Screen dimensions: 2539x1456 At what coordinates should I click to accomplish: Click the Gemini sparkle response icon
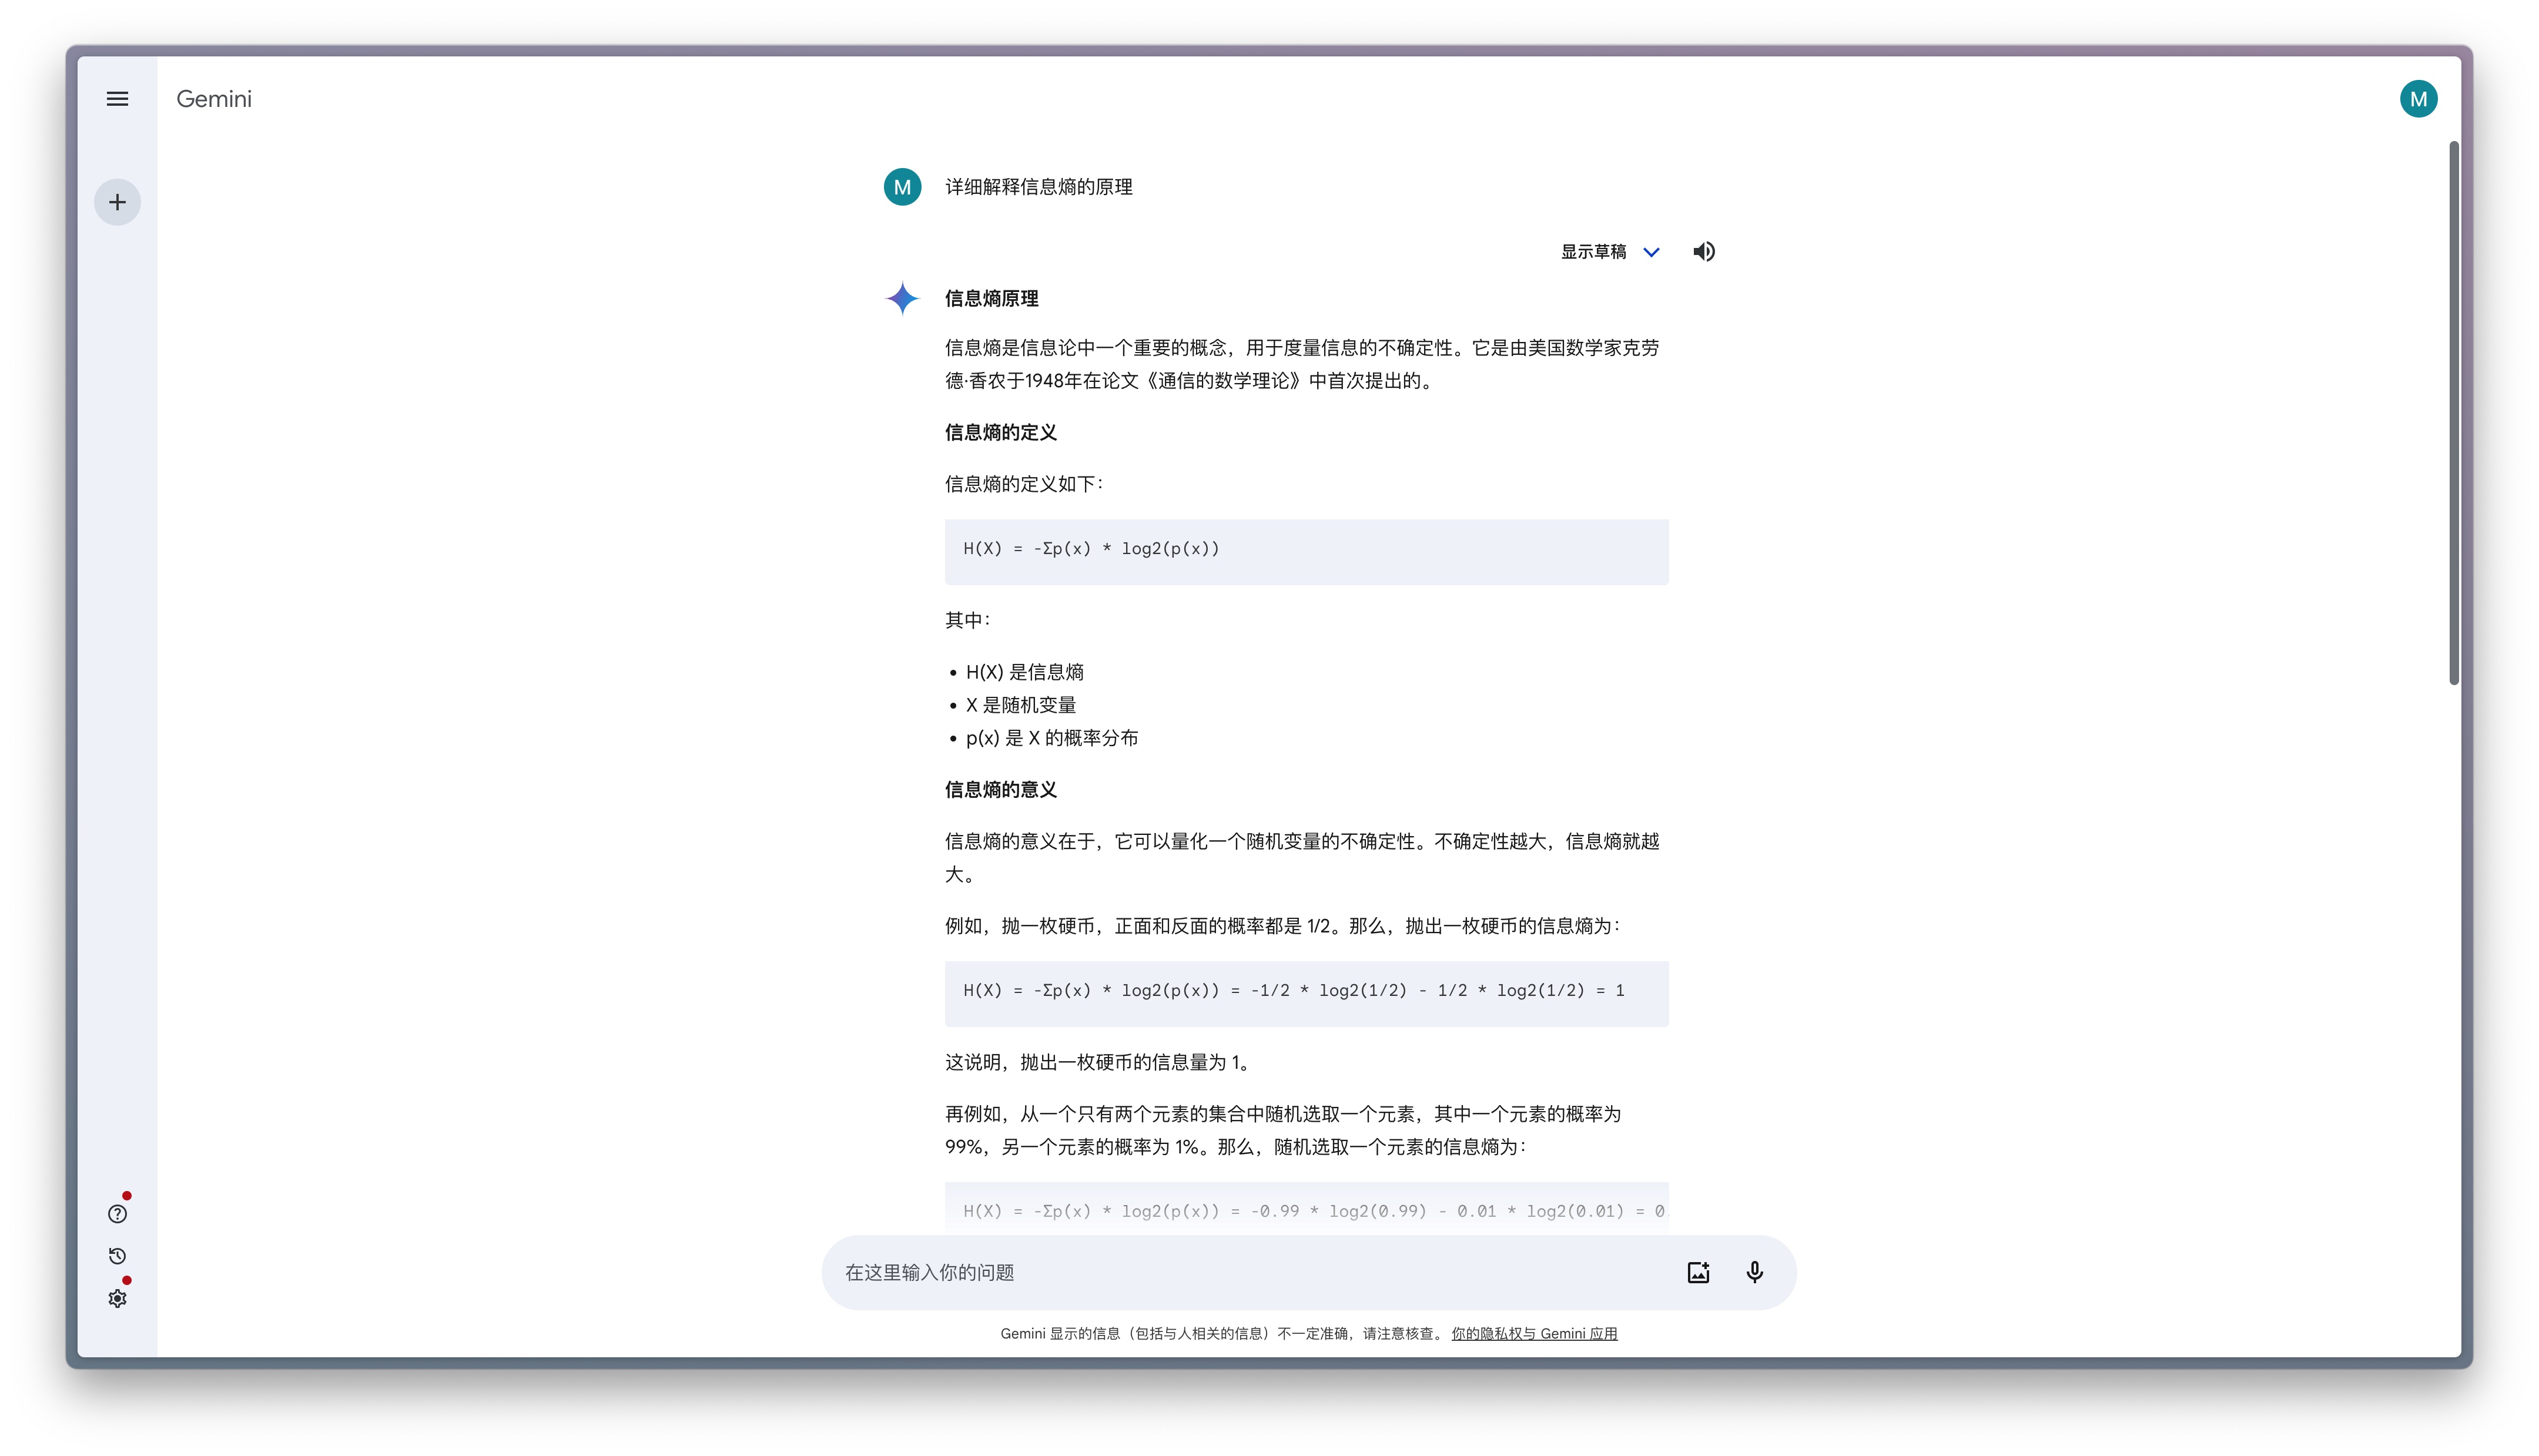(902, 298)
